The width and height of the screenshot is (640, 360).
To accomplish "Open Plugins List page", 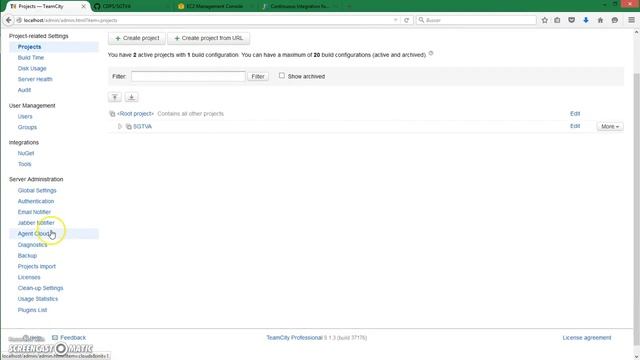I will tap(32, 310).
